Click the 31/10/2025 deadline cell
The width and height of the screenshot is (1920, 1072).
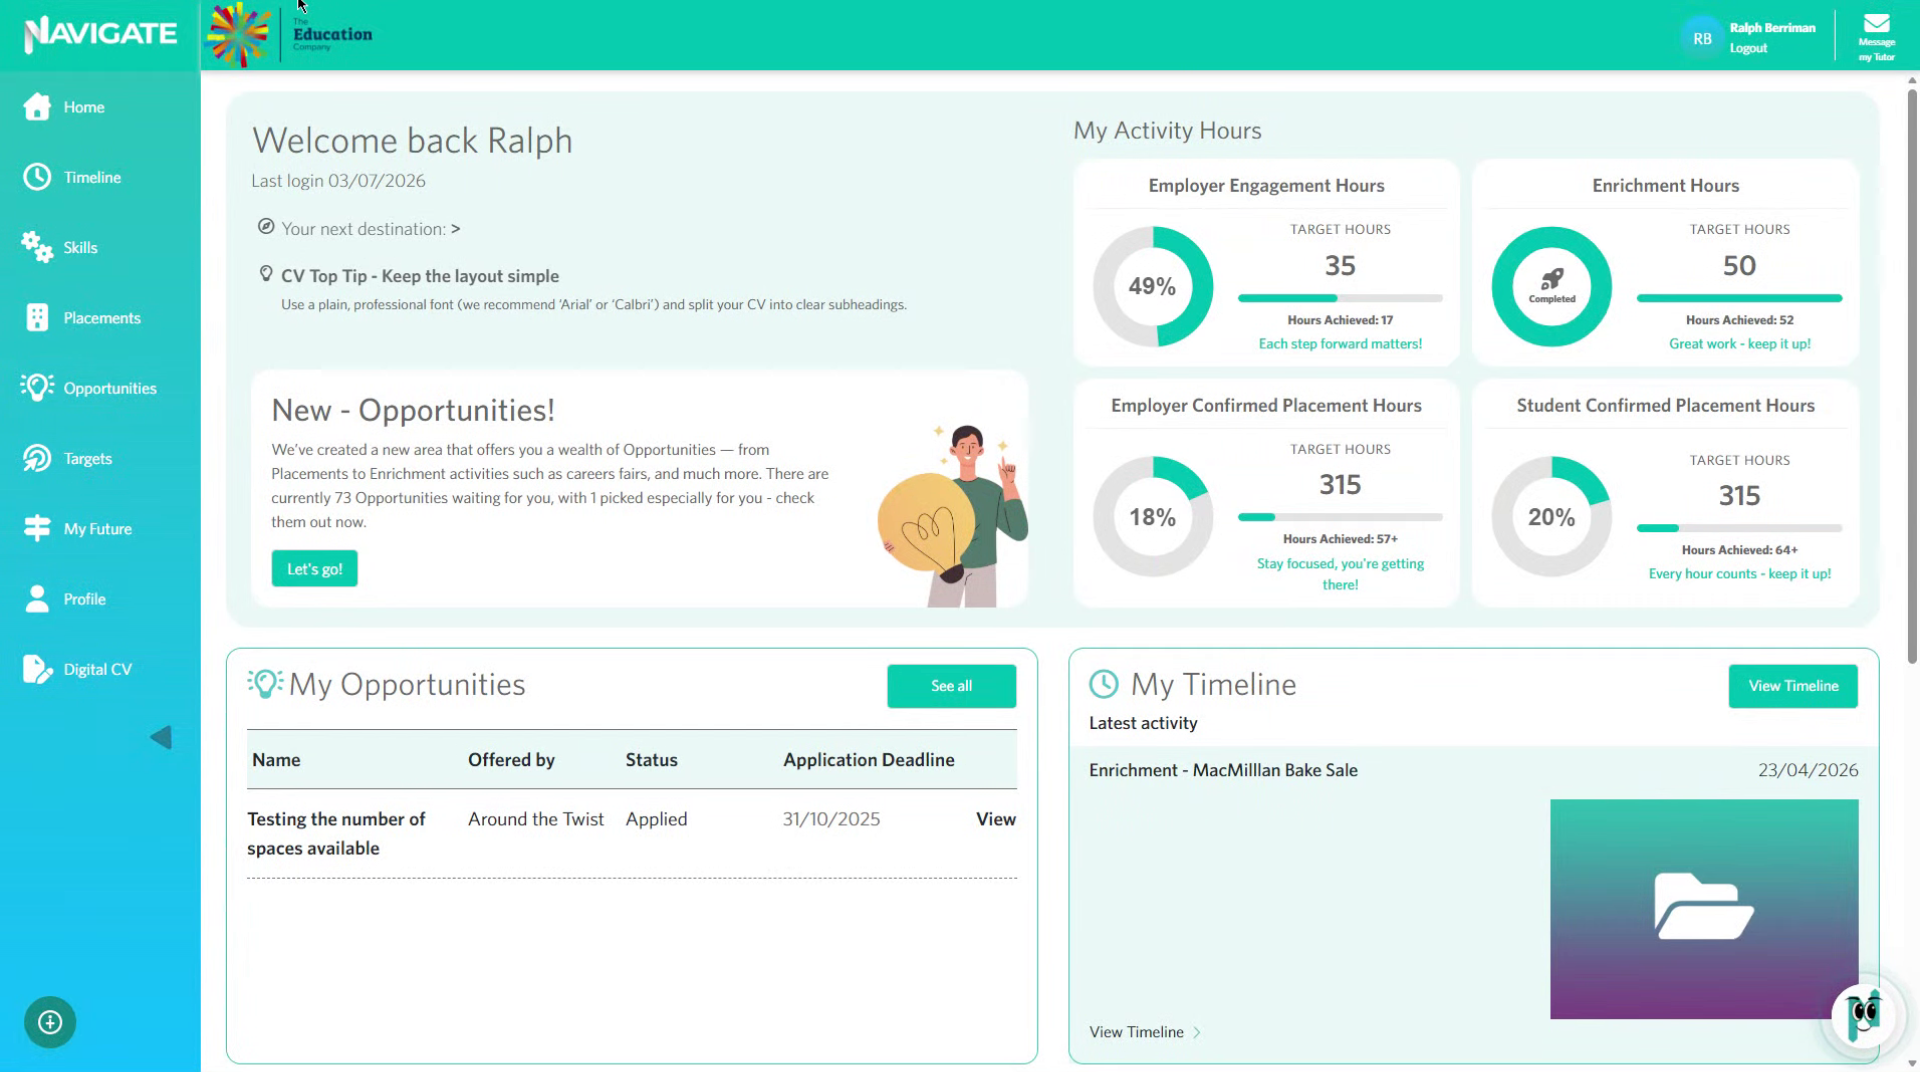(x=831, y=818)
